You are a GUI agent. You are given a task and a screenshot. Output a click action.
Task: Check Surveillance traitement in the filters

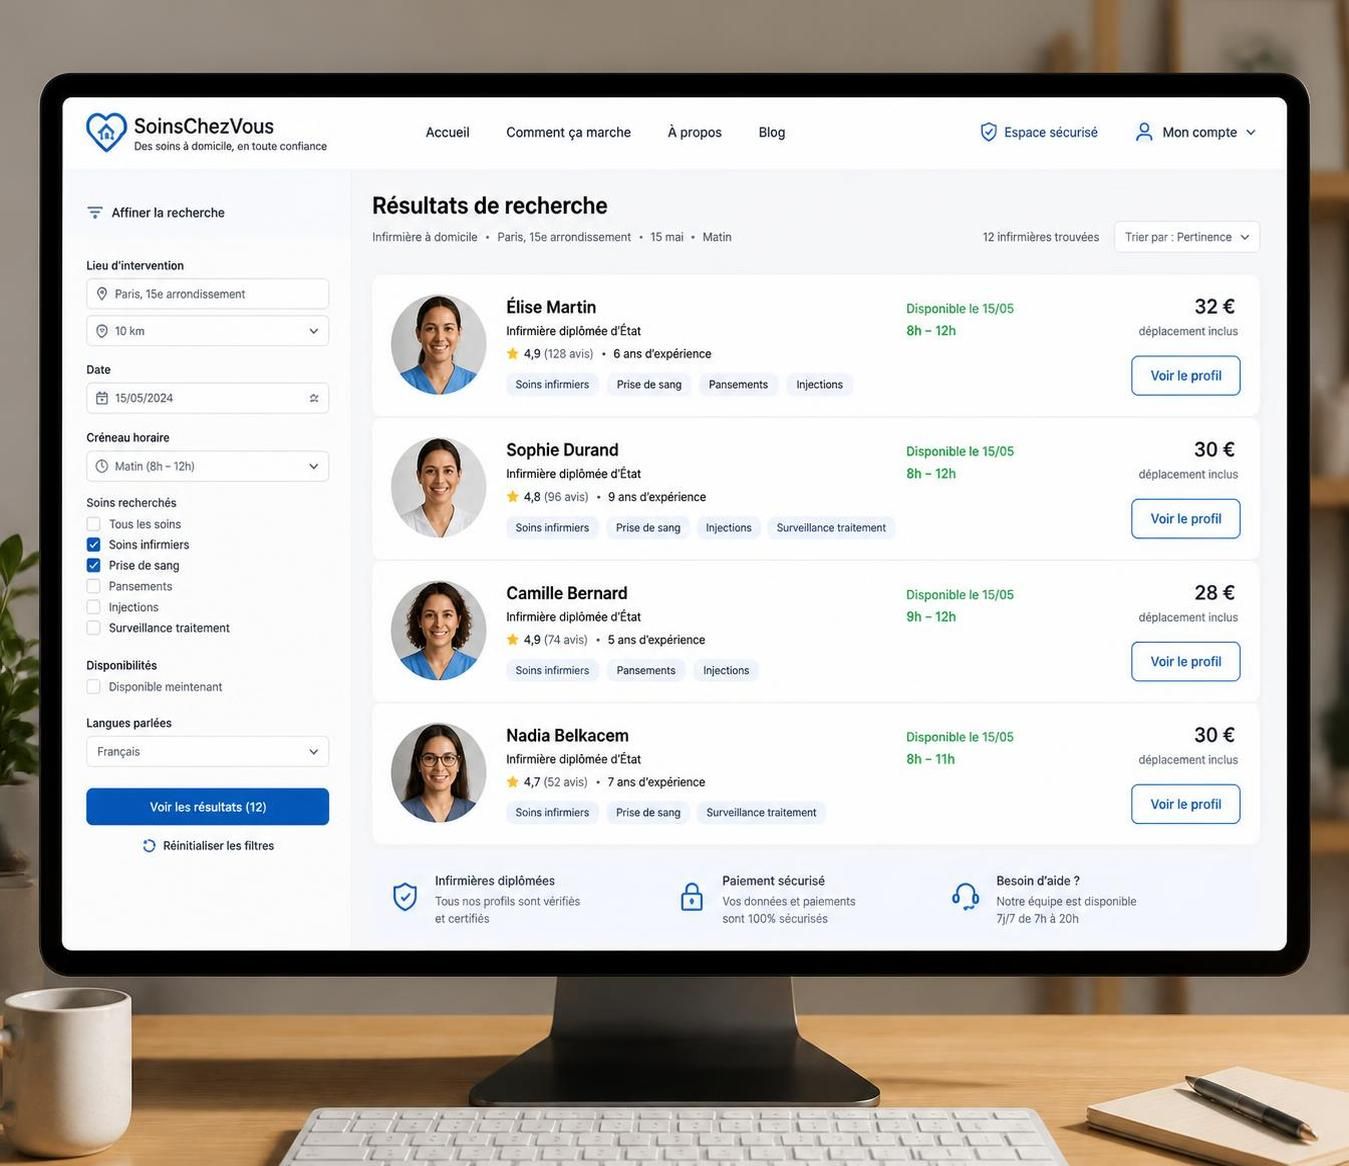(93, 628)
